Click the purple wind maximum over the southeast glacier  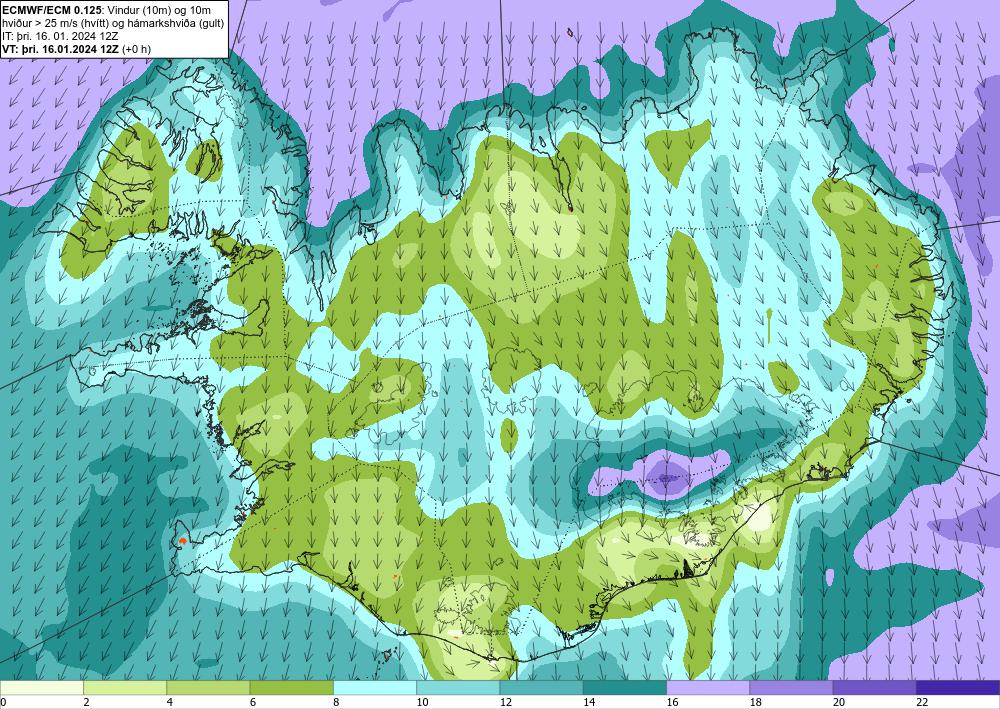coord(668,478)
